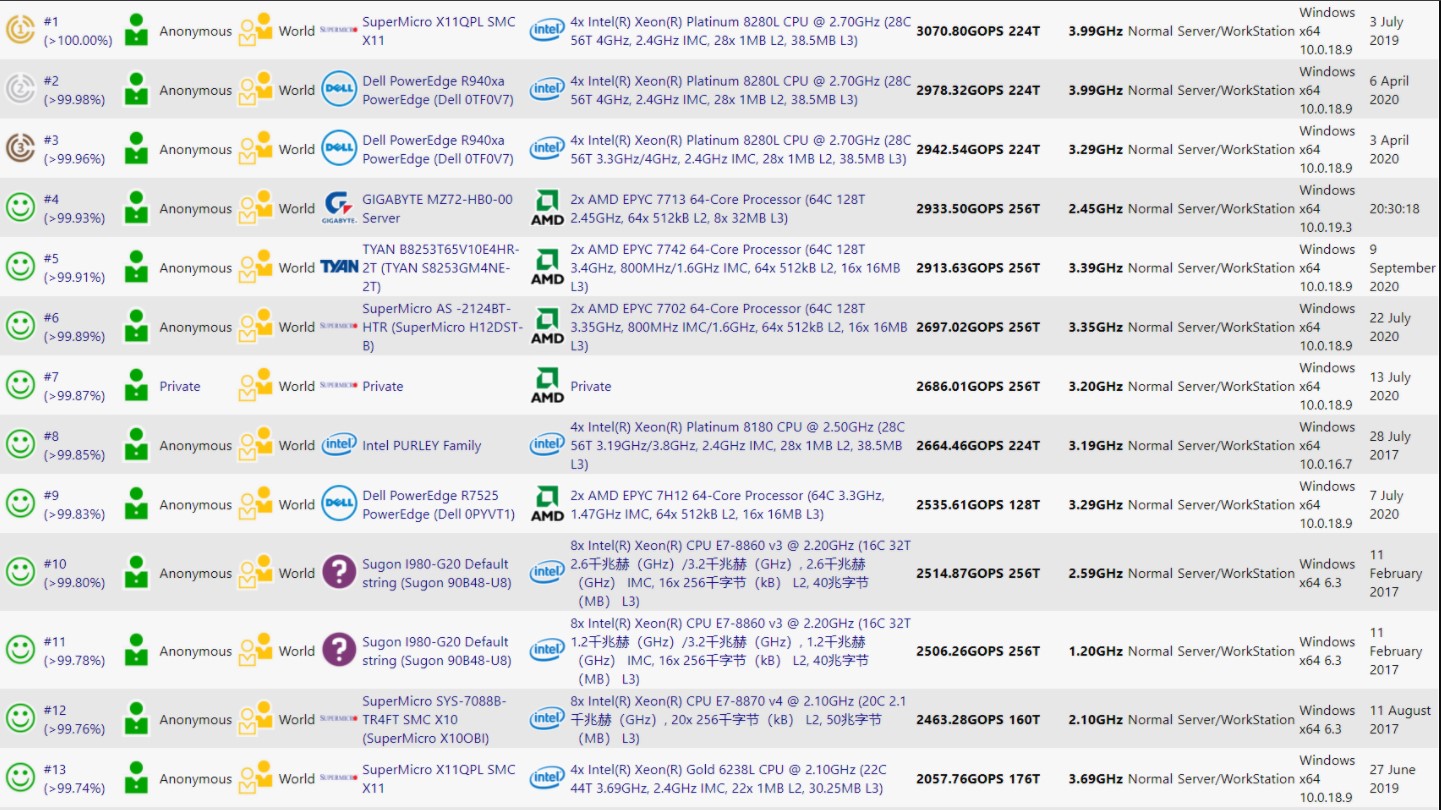The height and width of the screenshot is (810, 1441).
Task: Open the Xeon Platinum 8180 CPU link
Action: pos(737,445)
